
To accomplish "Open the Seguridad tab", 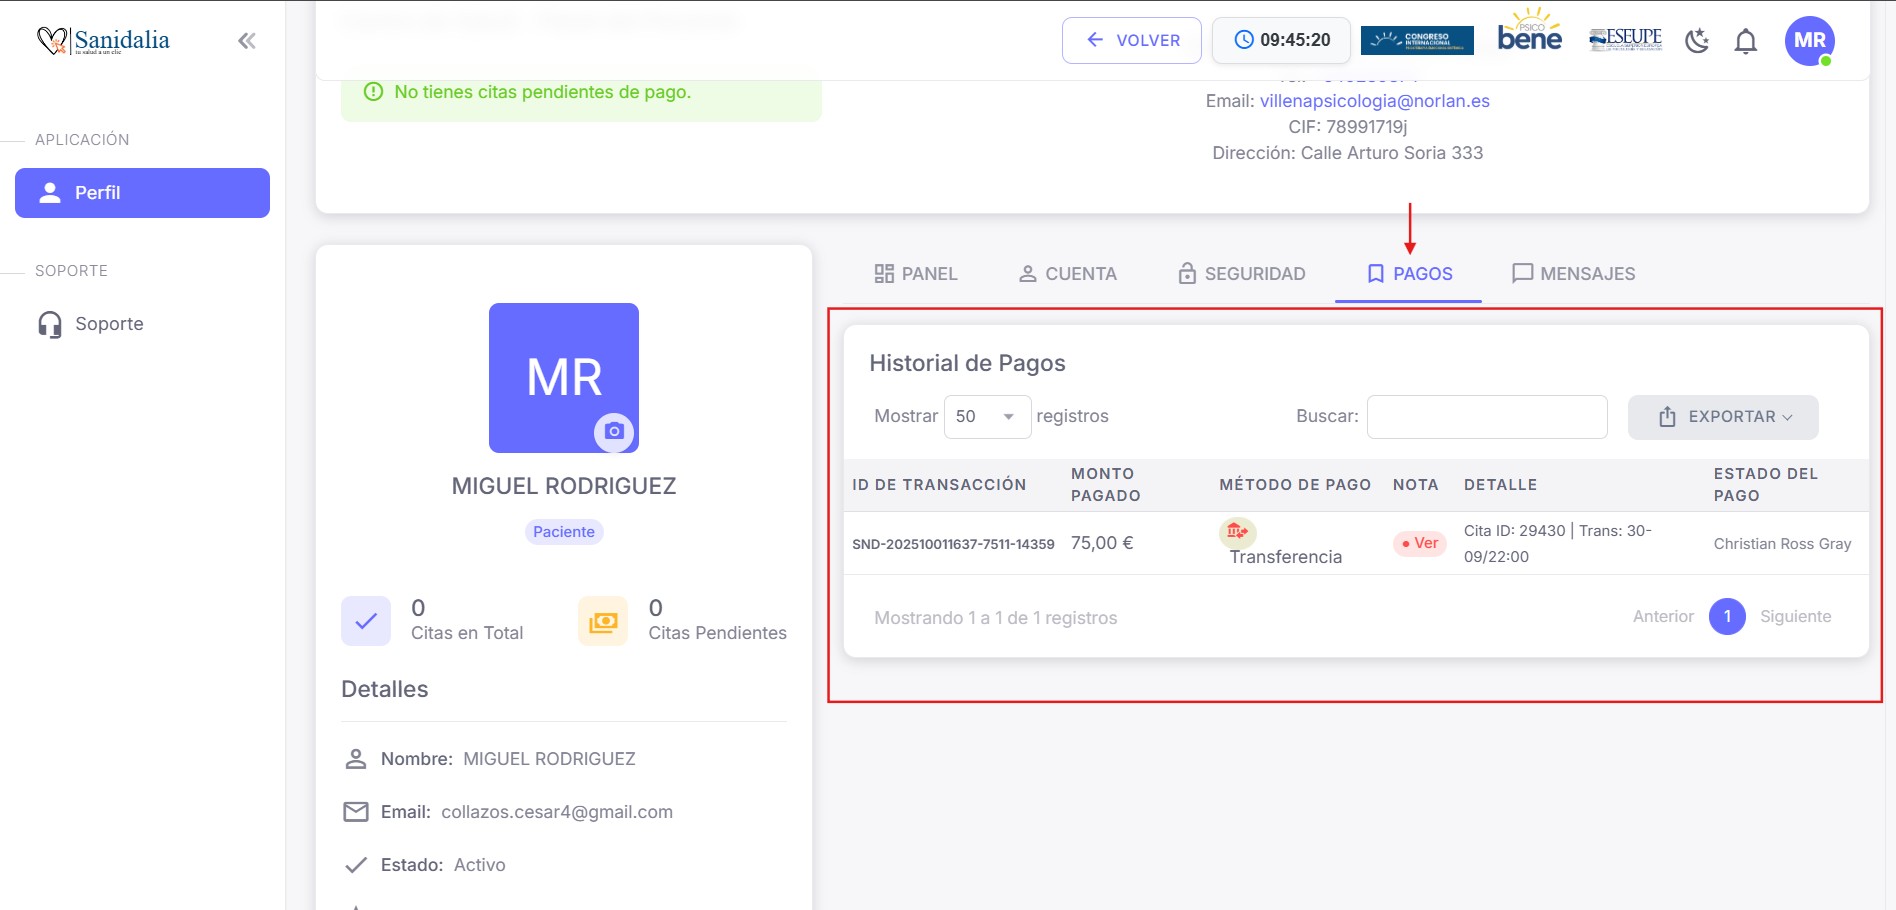I will tap(1241, 274).
